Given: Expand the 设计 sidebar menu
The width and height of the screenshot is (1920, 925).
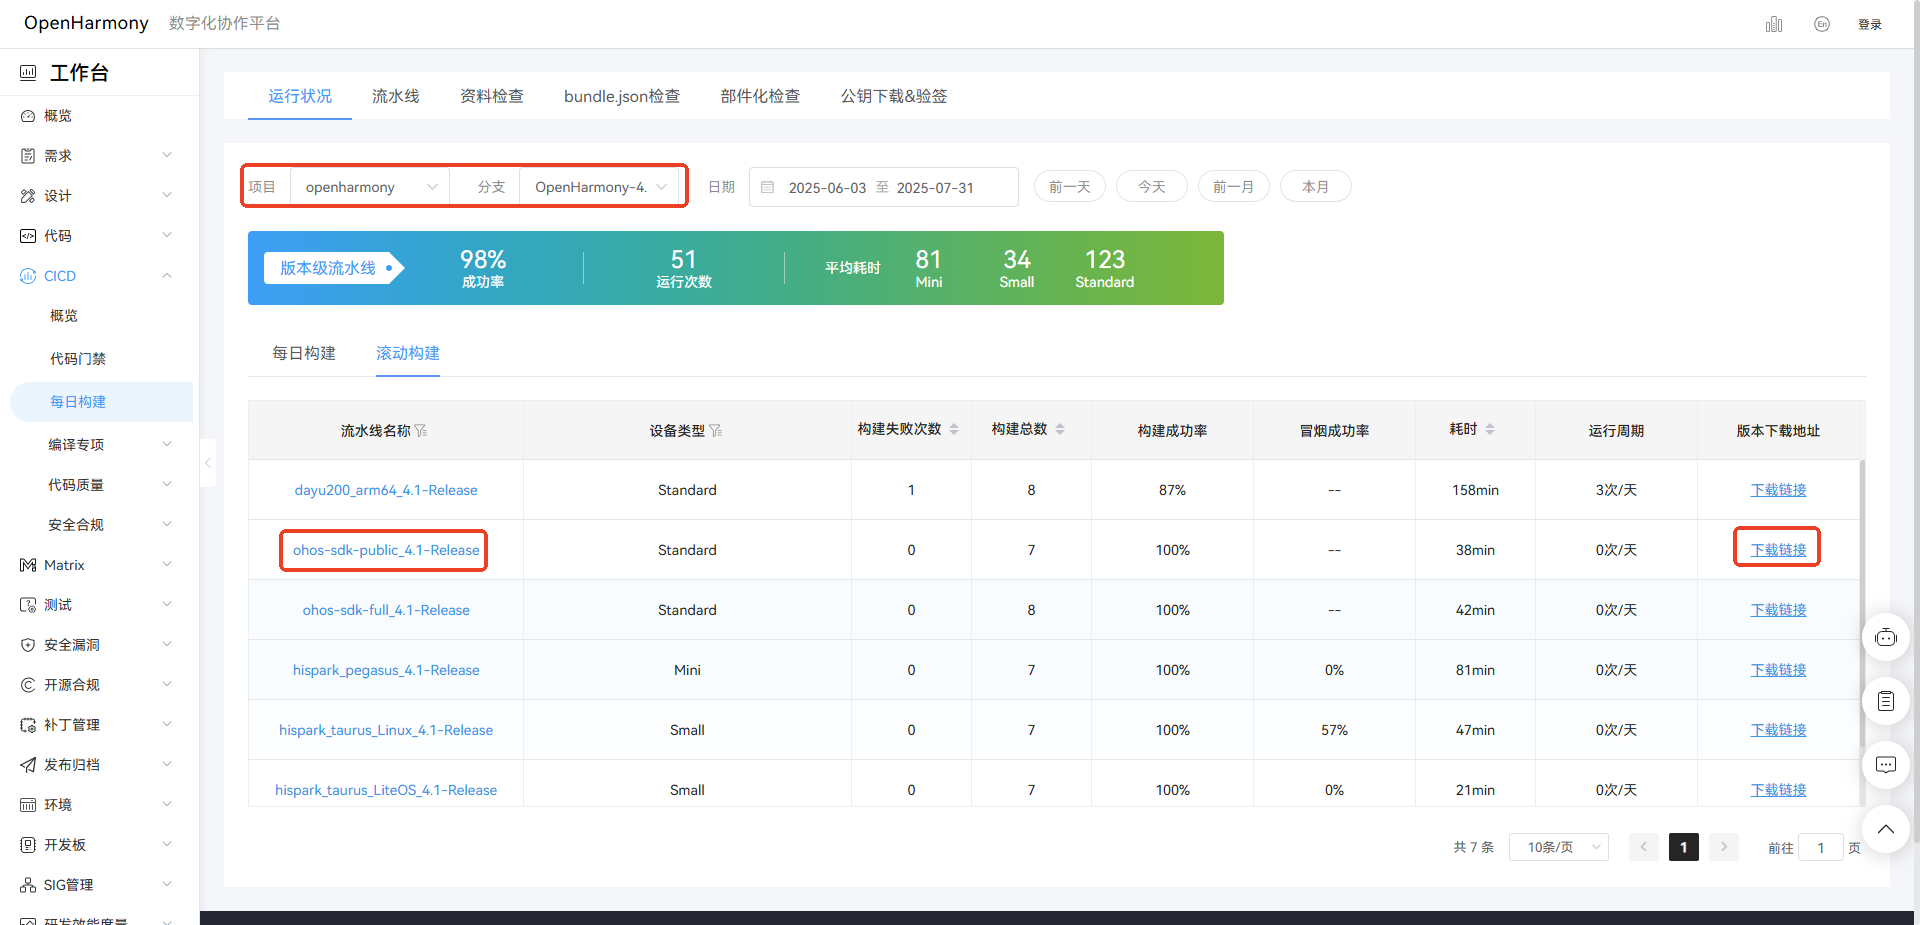Looking at the screenshot, I should 167,195.
